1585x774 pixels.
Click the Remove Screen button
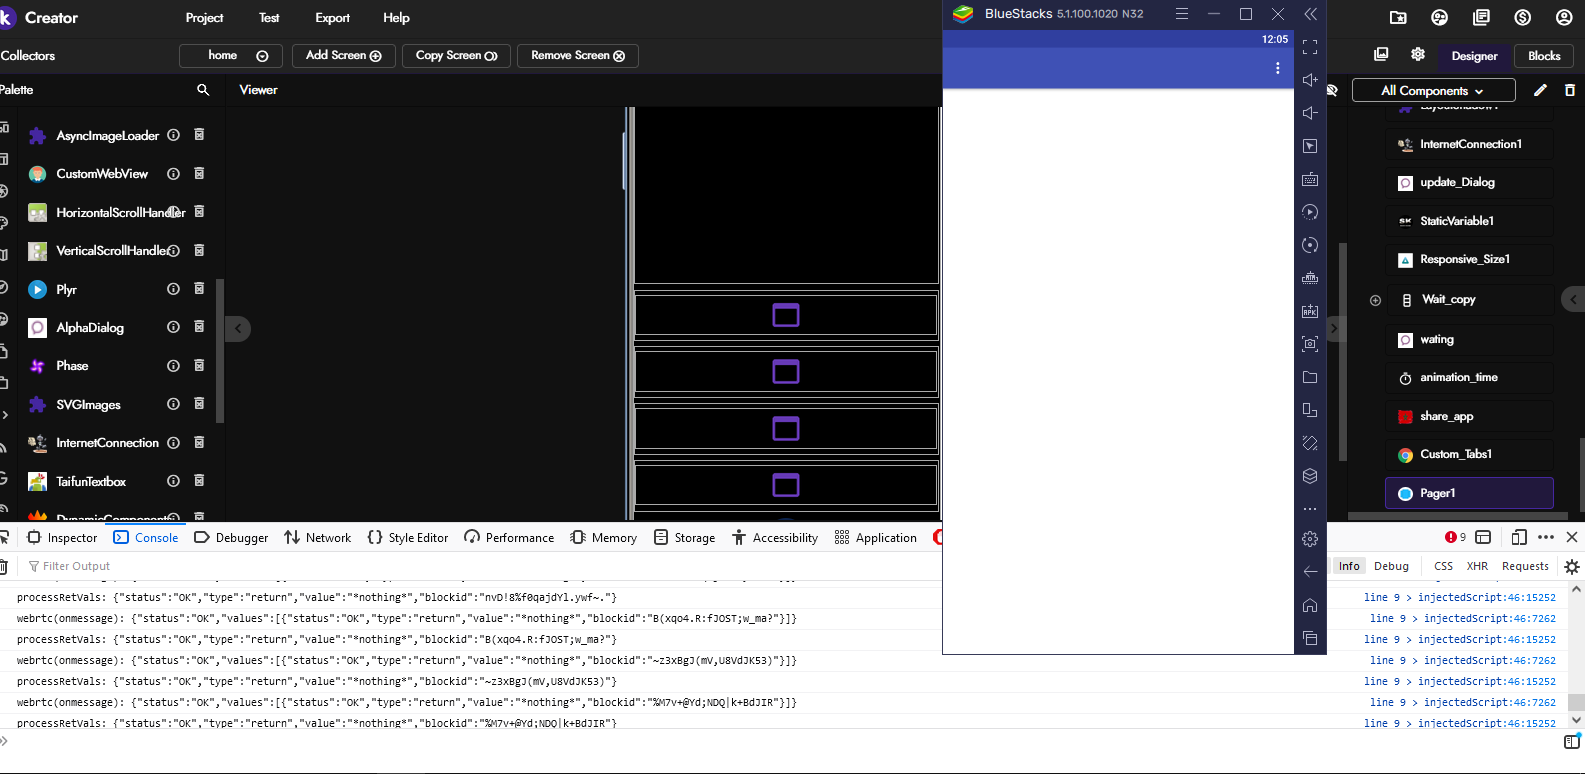tap(578, 56)
